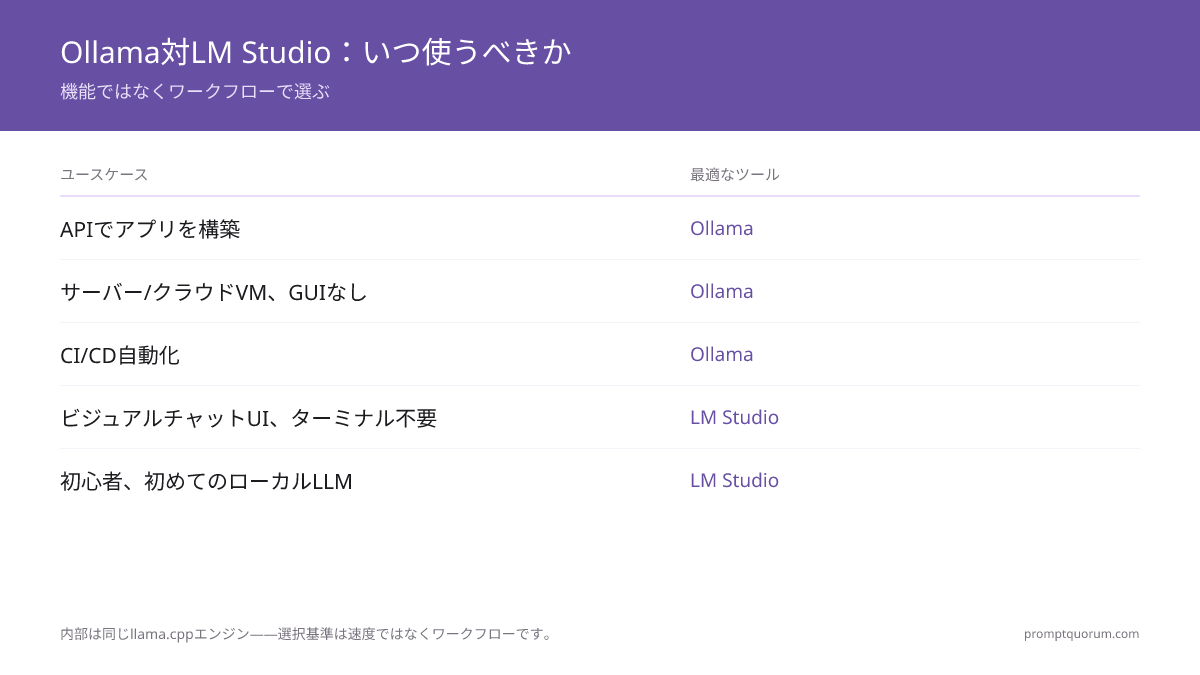Image resolution: width=1200 pixels, height=675 pixels.
Task: Select the 'サーバー/クラウドVM、GUIなし' cell
Action: click(x=214, y=292)
